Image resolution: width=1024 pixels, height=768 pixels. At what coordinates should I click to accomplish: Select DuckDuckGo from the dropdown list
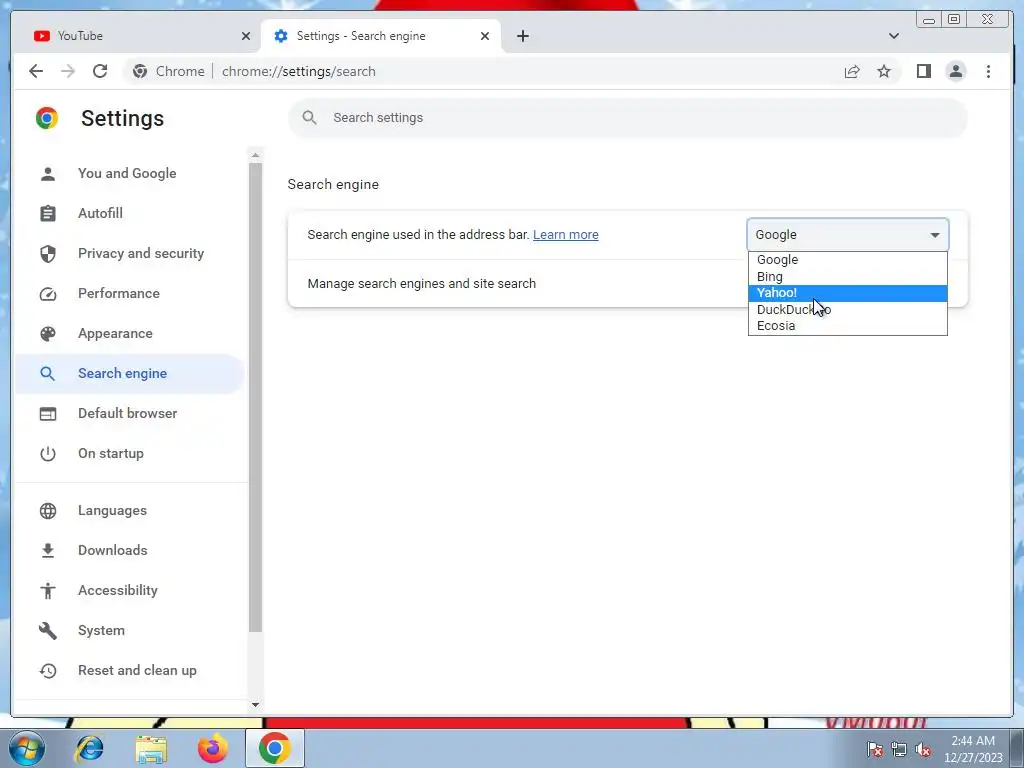(848, 310)
